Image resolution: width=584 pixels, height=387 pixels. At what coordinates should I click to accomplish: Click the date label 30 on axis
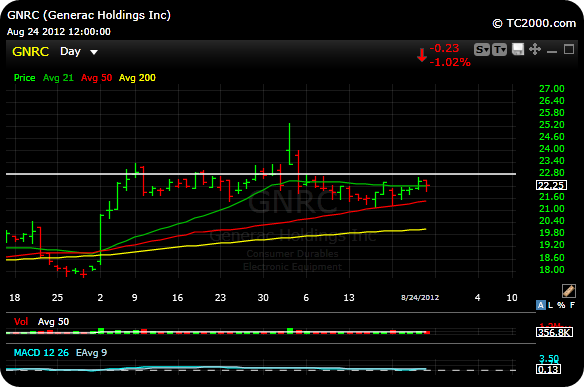coord(263,298)
